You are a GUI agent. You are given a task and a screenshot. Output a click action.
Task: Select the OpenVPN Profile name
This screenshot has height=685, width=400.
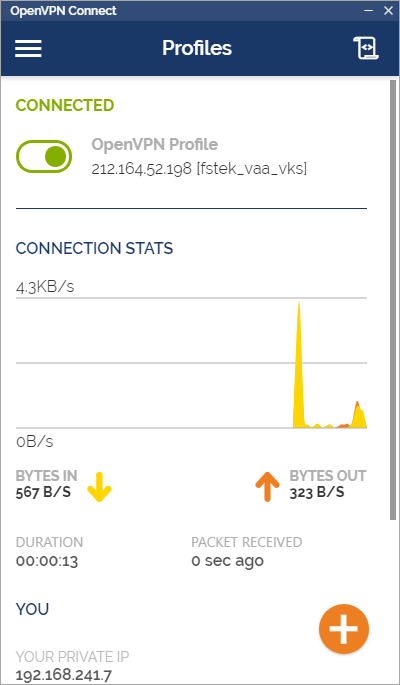(x=155, y=144)
